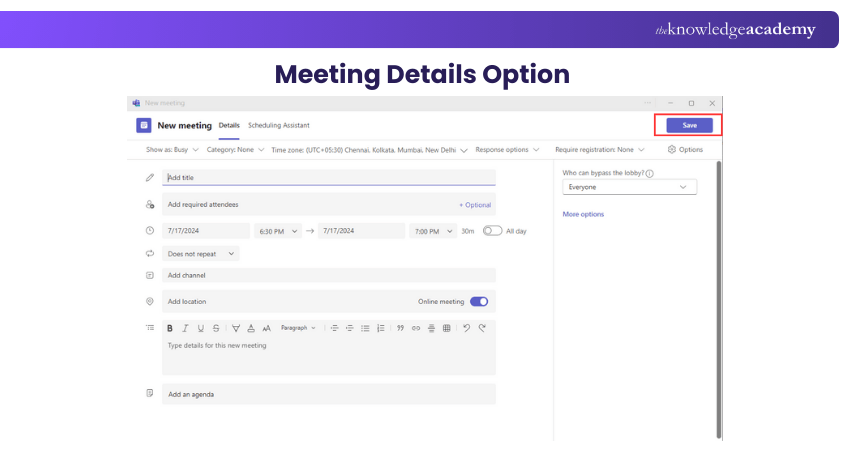Viewport: 850px width, 450px height.
Task: Open the Category: None dropdown
Action: 235,150
